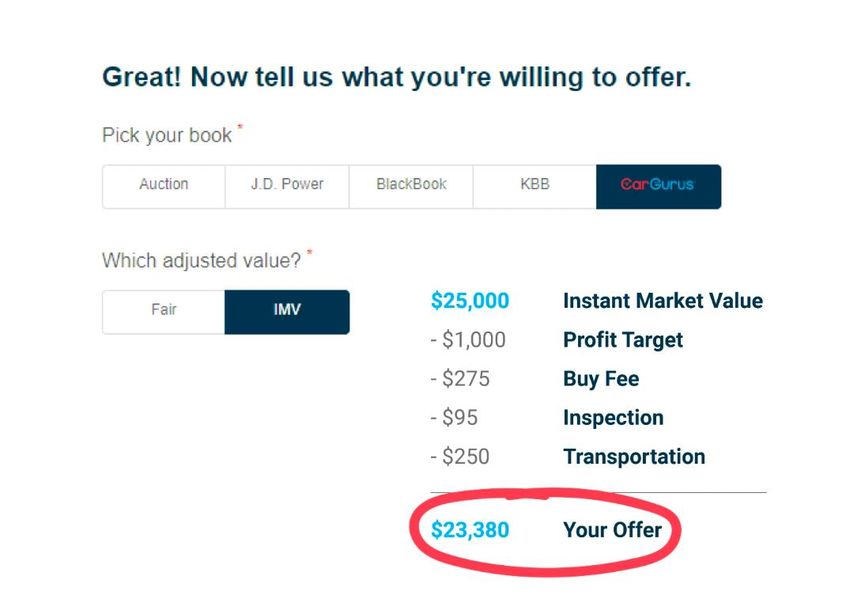850x599 pixels.
Task: Click the $25,000 Instant Market Value amount
Action: point(470,300)
